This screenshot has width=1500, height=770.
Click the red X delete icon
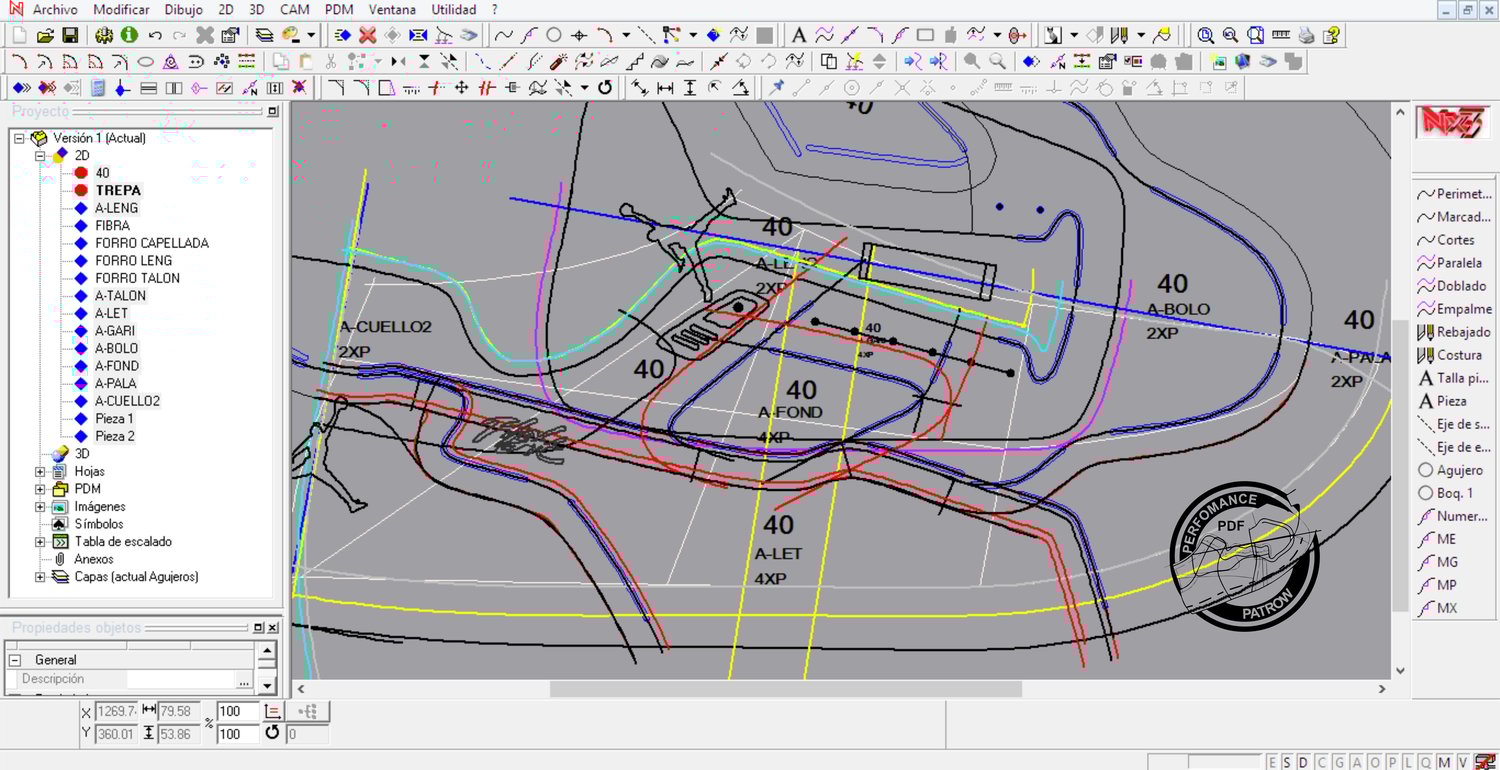click(367, 35)
